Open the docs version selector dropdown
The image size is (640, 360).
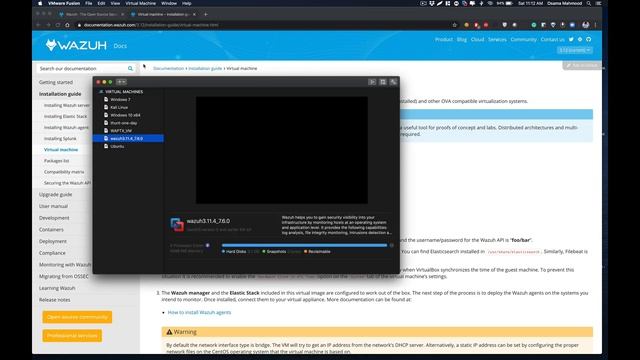575,50
